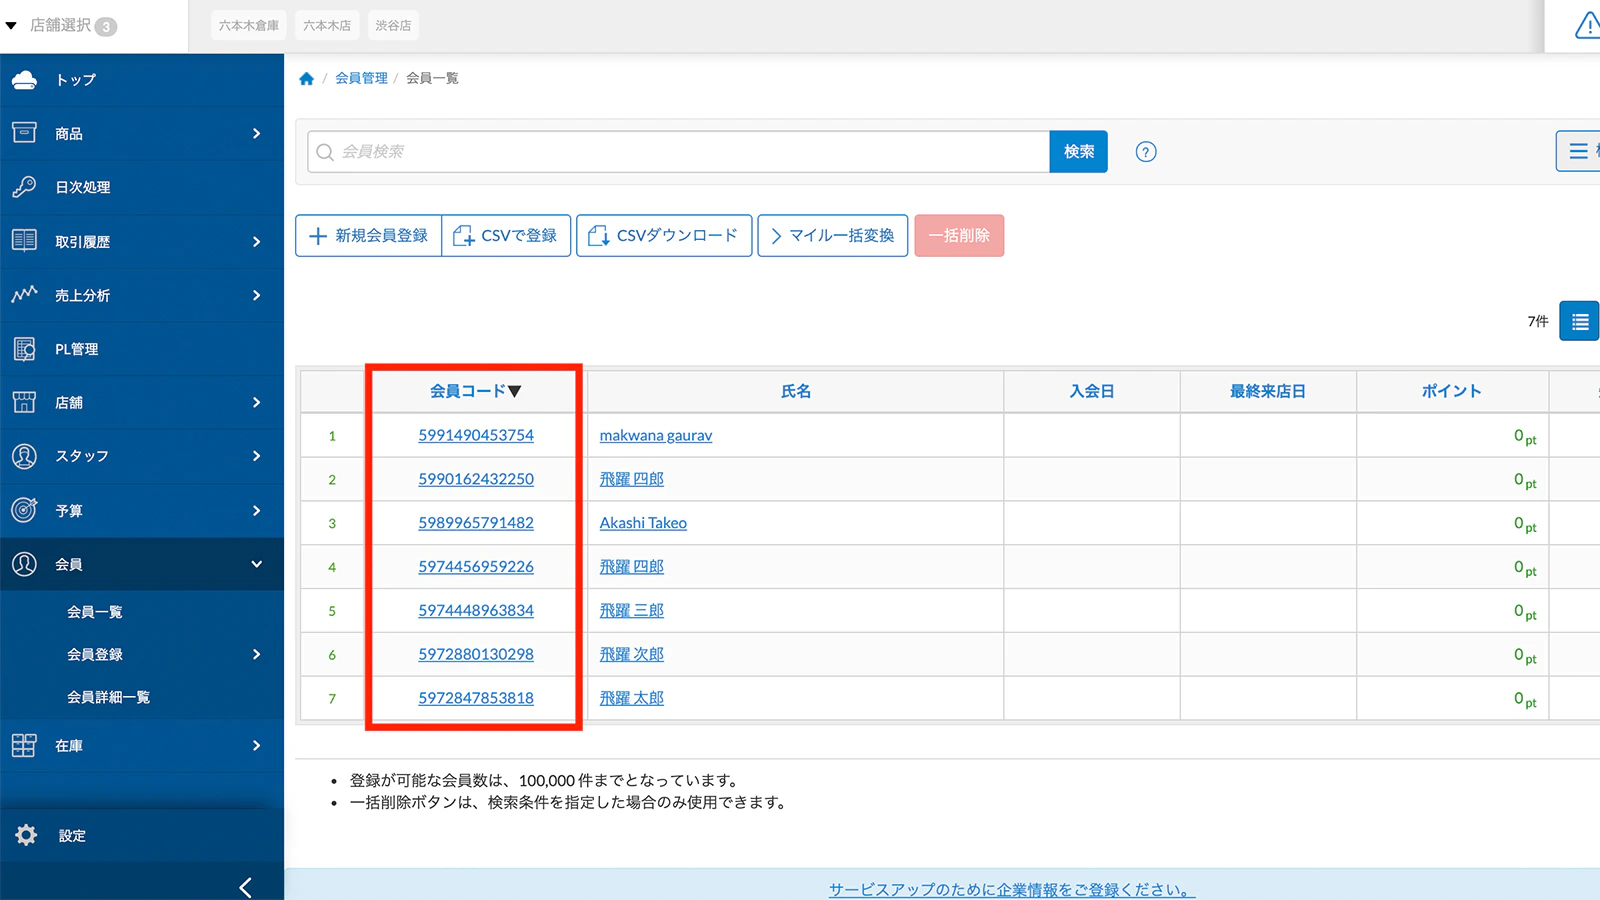Click the 日次処理 key icon
The height and width of the screenshot is (900, 1600).
pos(24,187)
